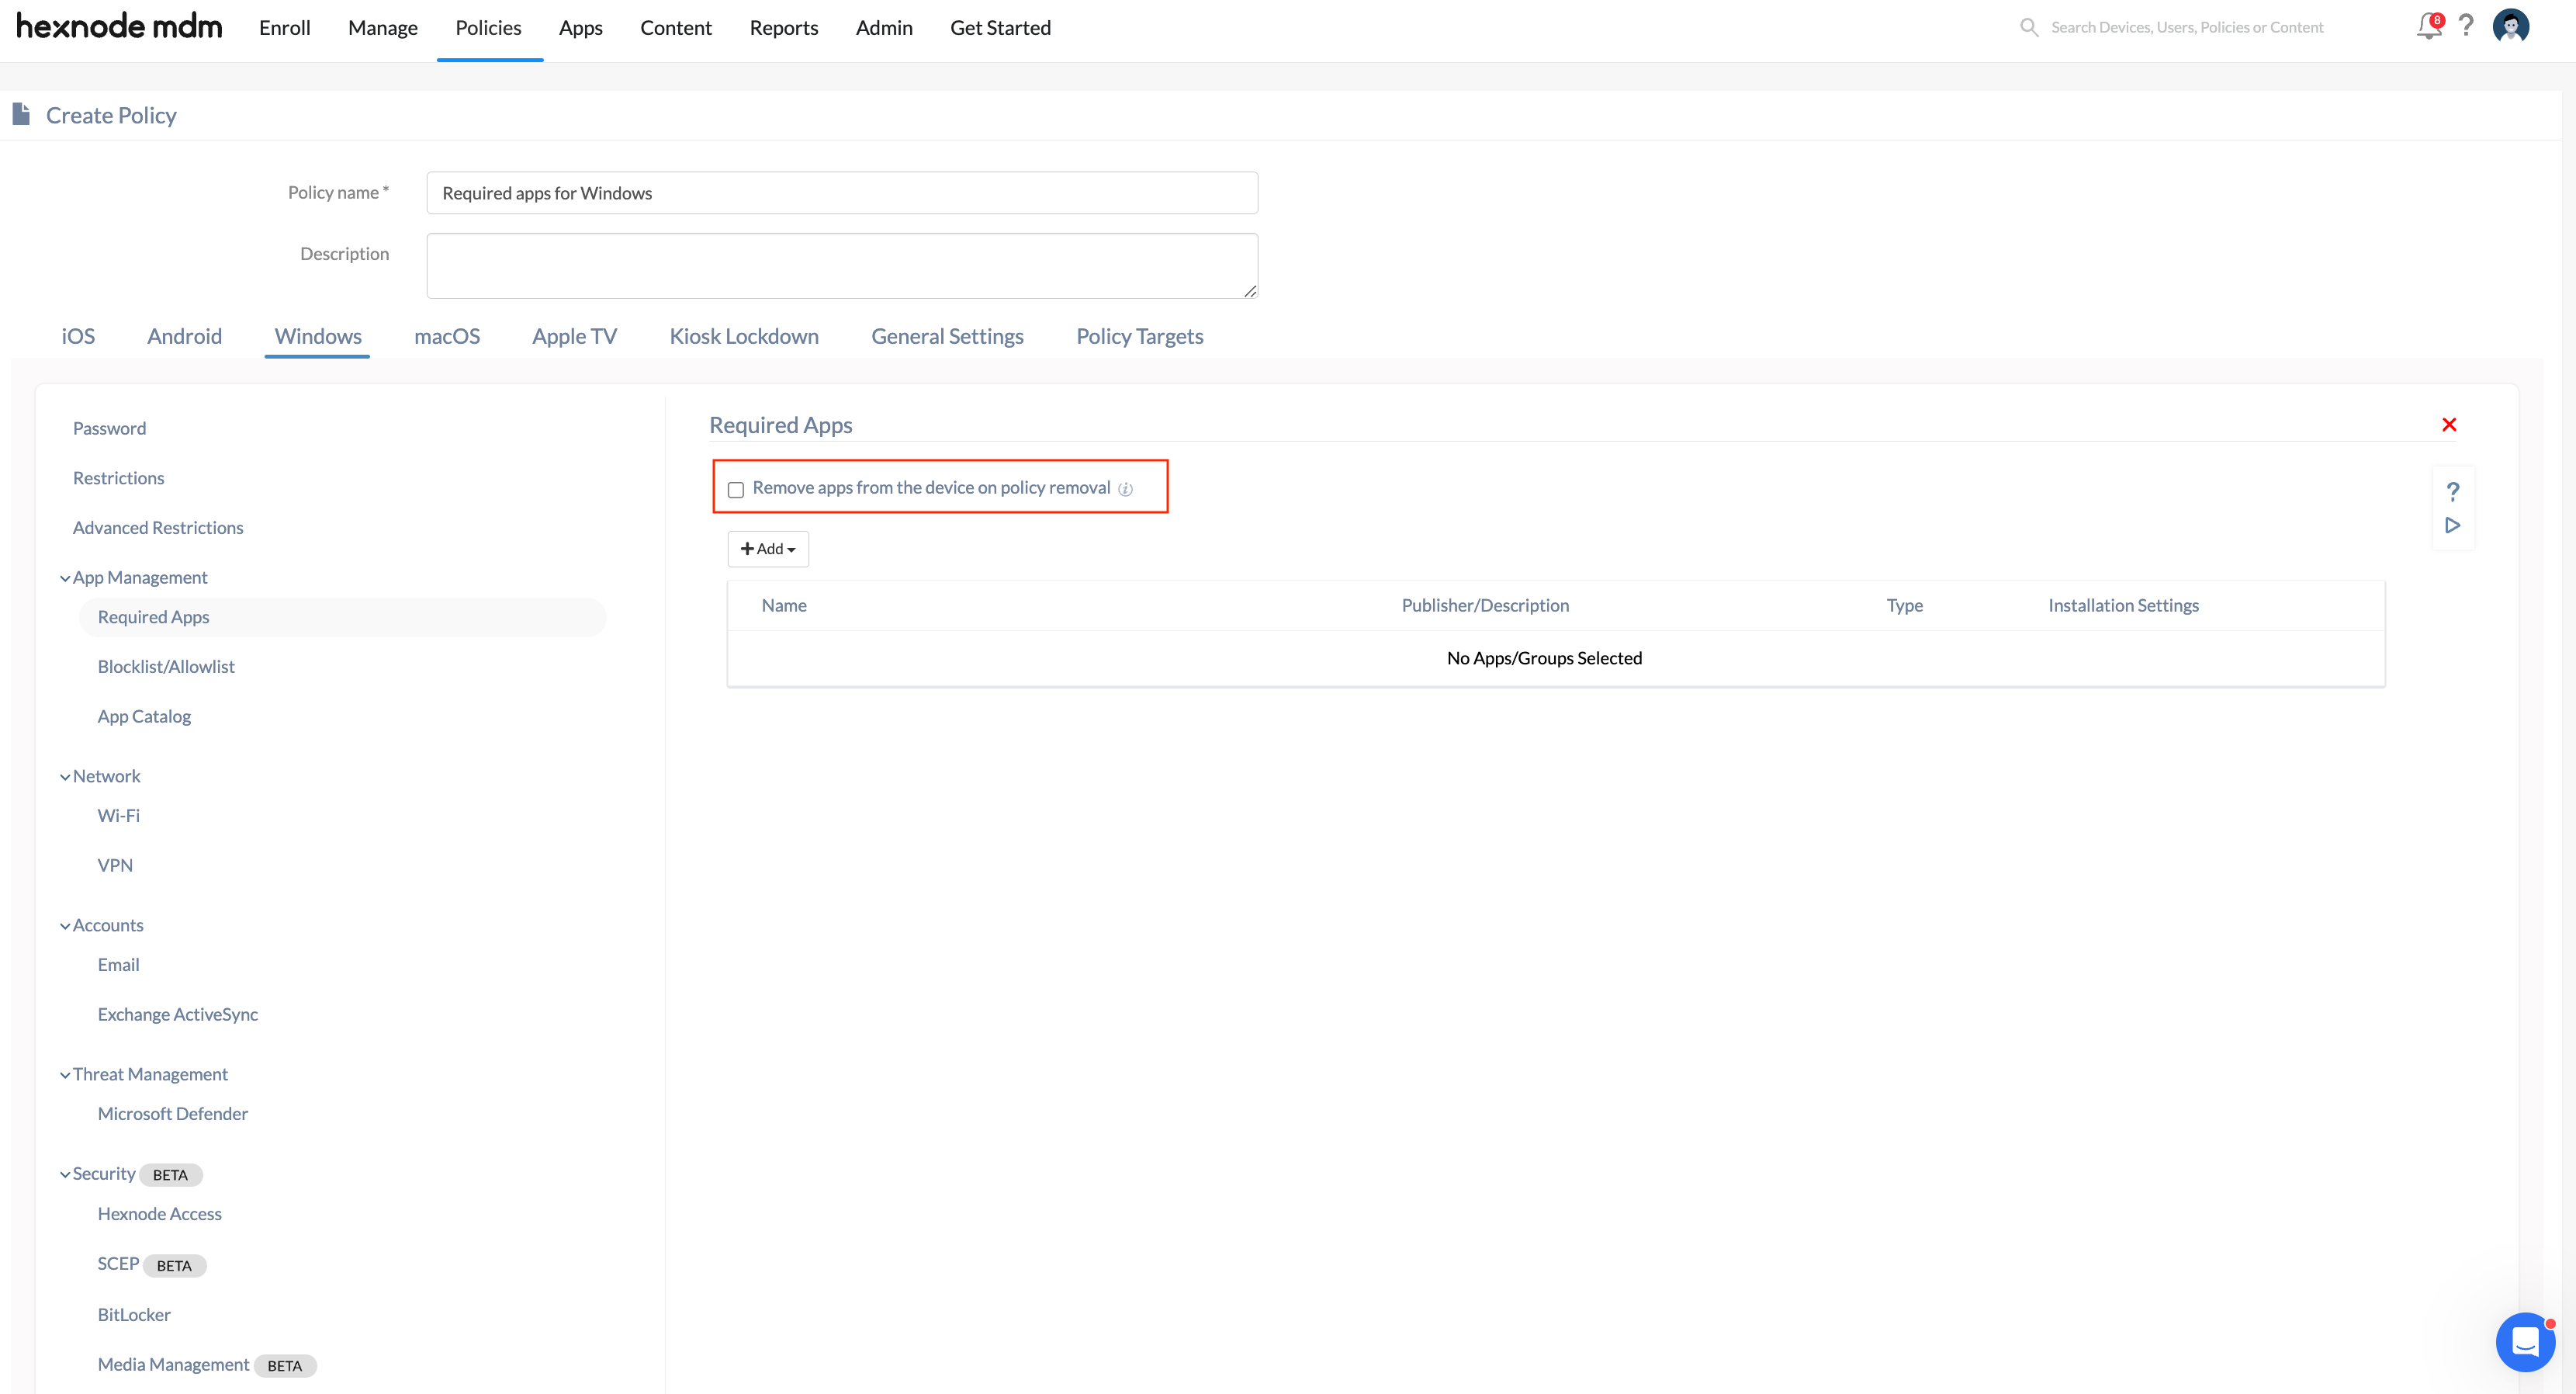Open the Admin menu
The width and height of the screenshot is (2576, 1394).
pos(884,28)
